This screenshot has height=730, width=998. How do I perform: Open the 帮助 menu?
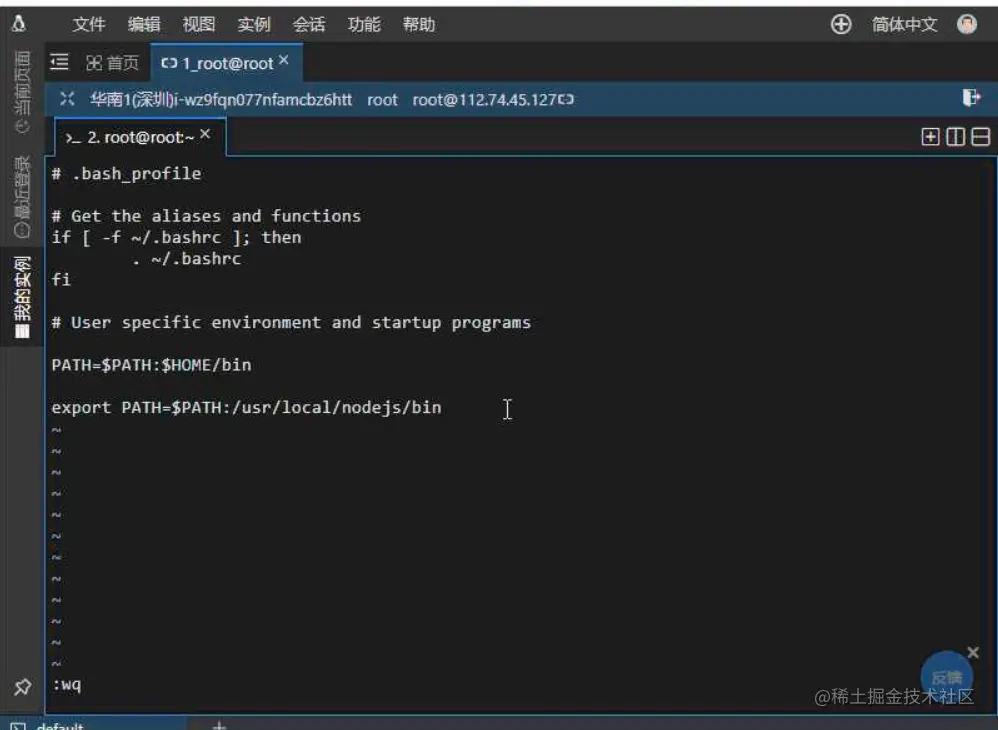[x=419, y=25]
